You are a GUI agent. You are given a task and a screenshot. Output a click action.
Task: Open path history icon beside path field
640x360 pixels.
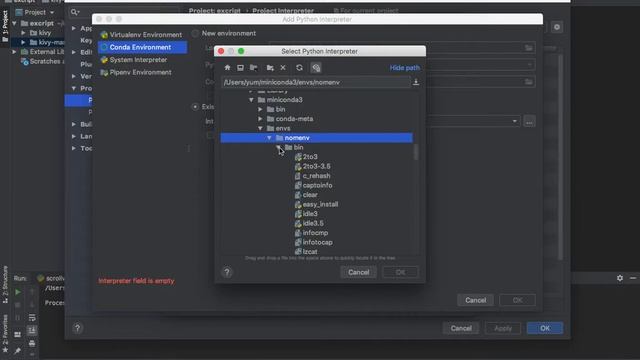tap(416, 82)
